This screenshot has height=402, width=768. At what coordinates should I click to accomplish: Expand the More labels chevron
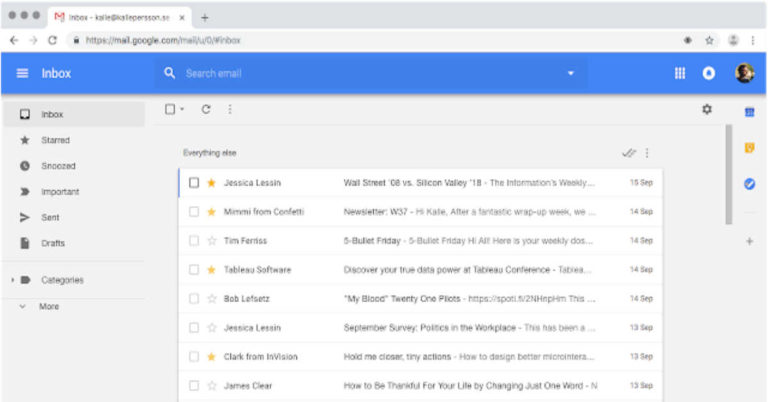pos(23,307)
